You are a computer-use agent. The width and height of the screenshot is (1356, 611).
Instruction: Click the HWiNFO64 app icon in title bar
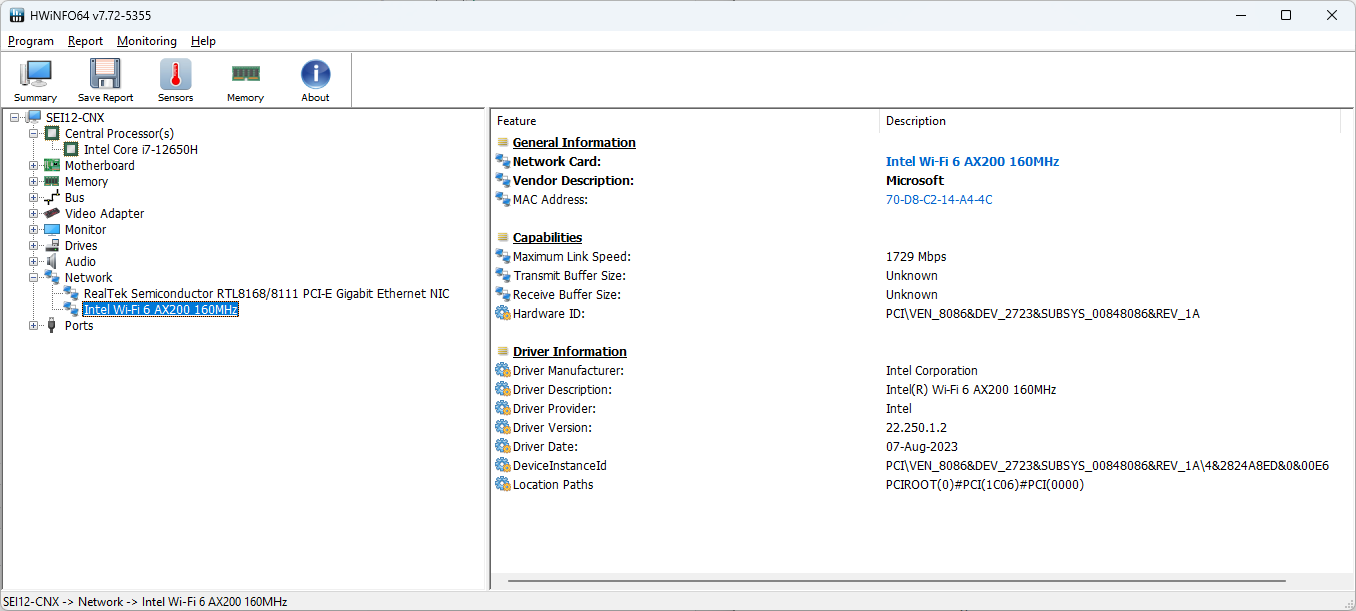[x=17, y=15]
